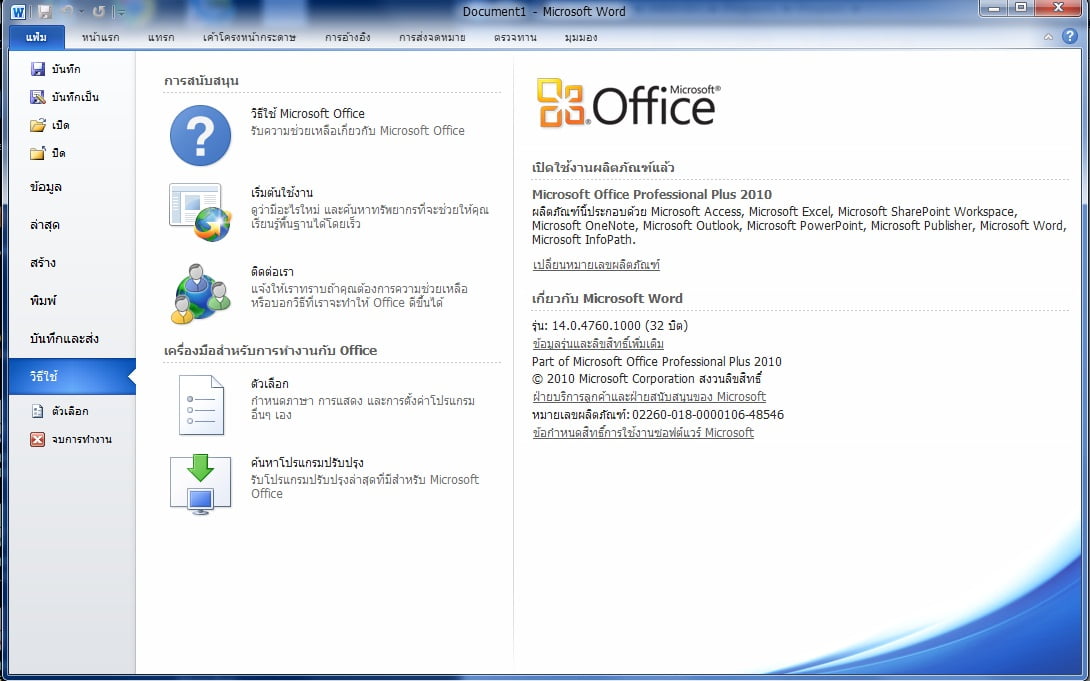
Task: Click การสนับสนุน section heading
Action: tap(202, 81)
